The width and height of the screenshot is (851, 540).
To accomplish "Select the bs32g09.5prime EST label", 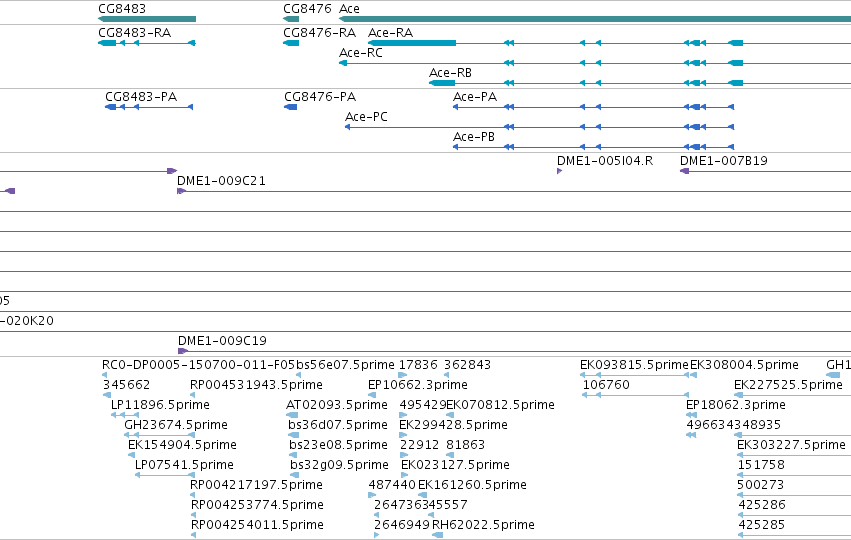I will pyautogui.click(x=340, y=465).
